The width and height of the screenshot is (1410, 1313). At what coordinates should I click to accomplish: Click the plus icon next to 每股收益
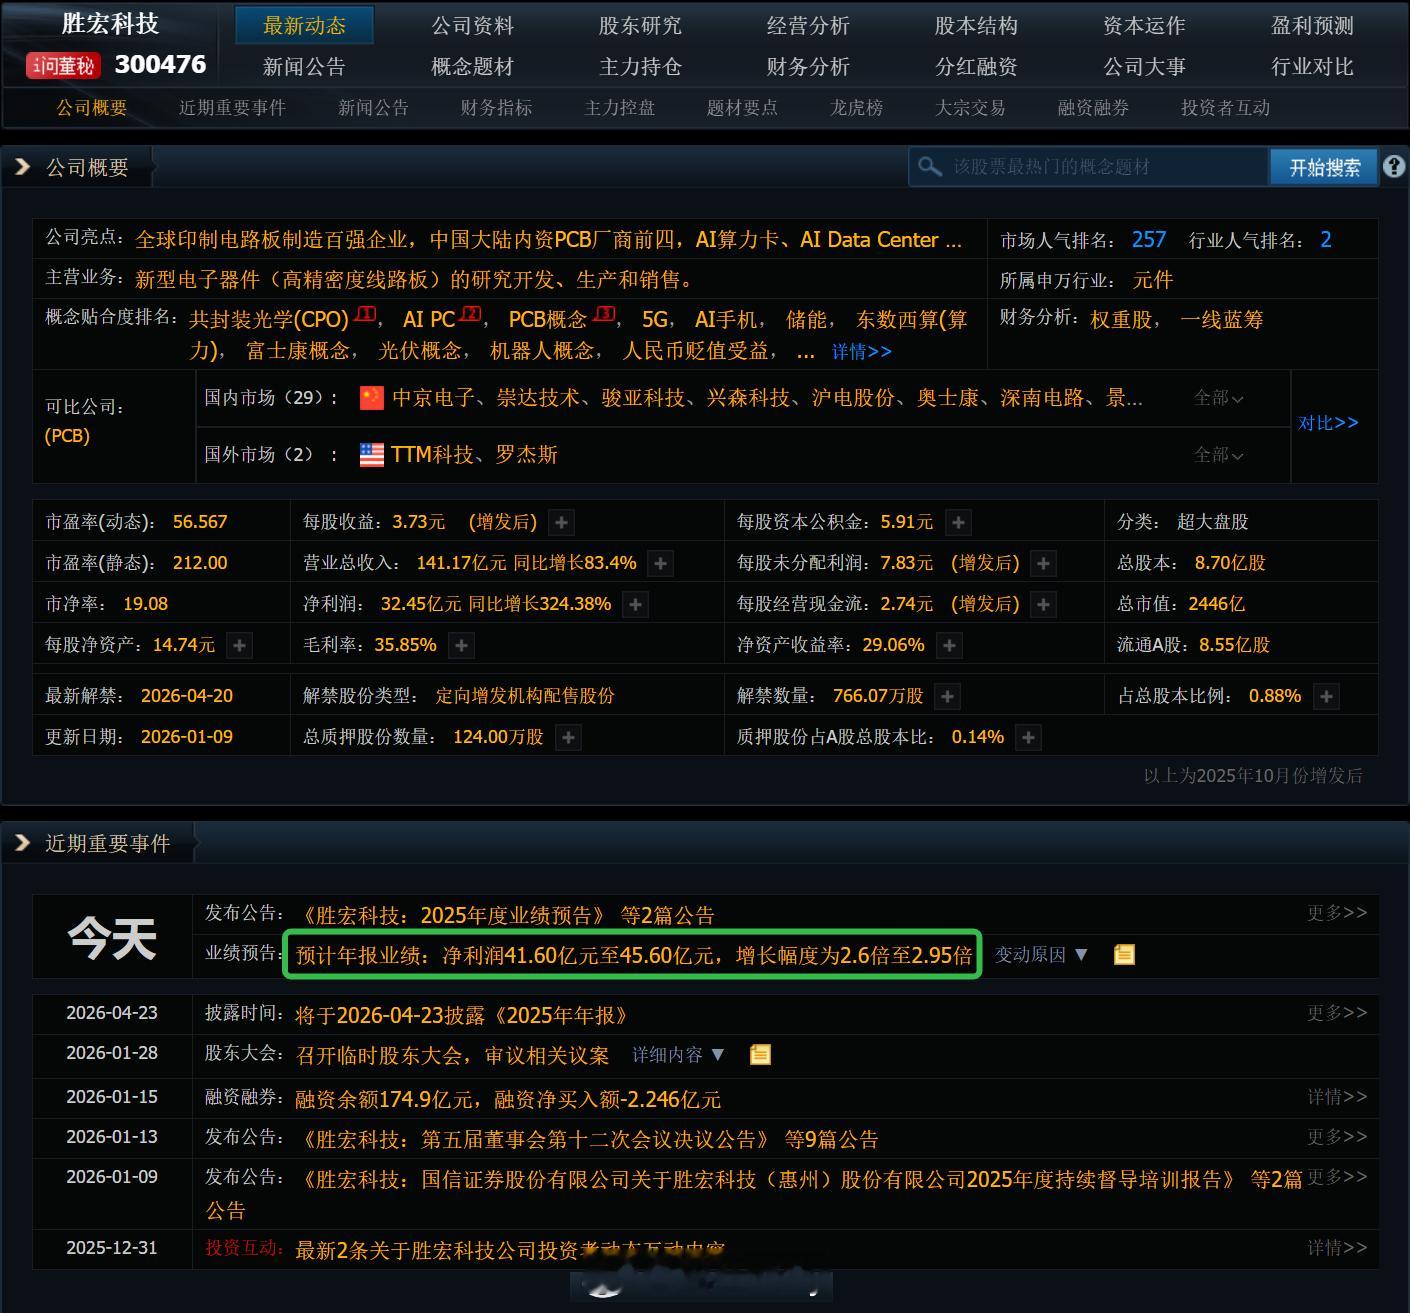[562, 522]
